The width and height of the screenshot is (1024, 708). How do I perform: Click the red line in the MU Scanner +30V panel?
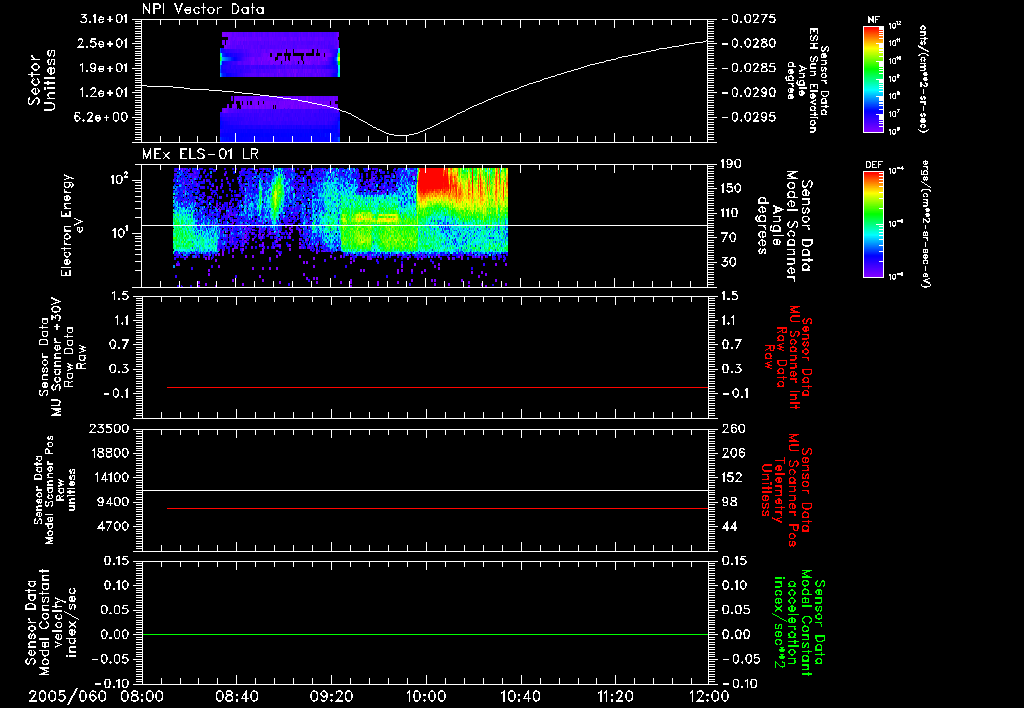438,388
